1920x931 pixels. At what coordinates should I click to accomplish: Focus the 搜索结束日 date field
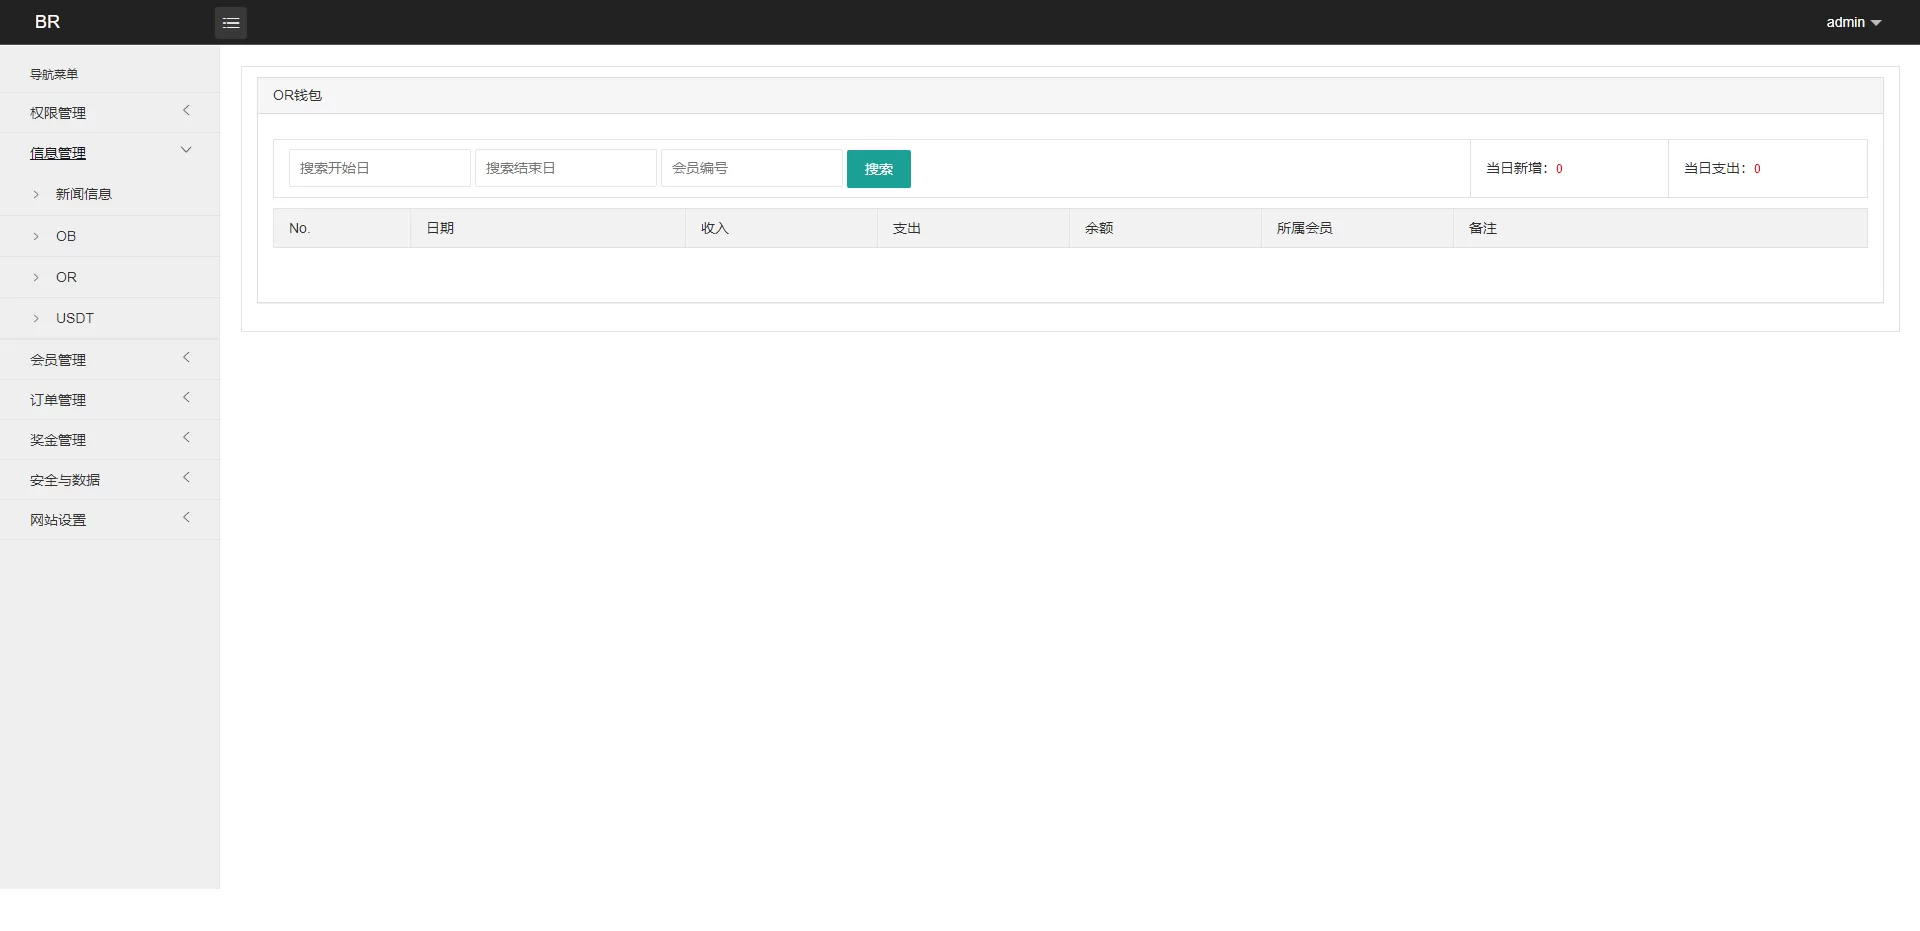tap(565, 168)
